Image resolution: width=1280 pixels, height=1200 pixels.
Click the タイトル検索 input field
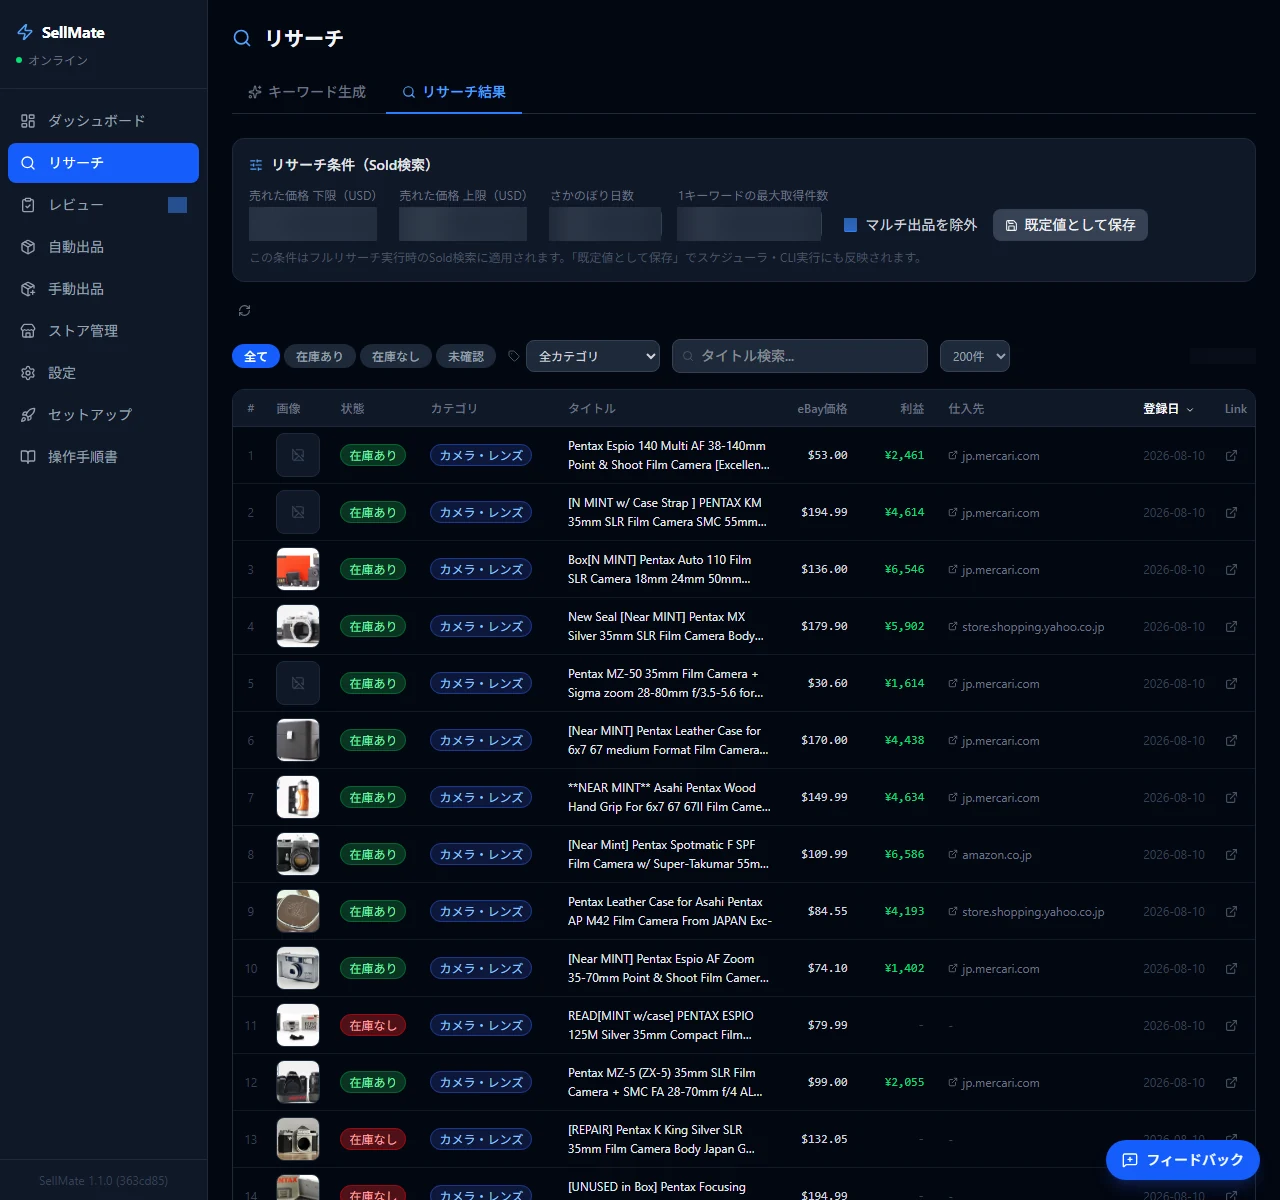[800, 356]
